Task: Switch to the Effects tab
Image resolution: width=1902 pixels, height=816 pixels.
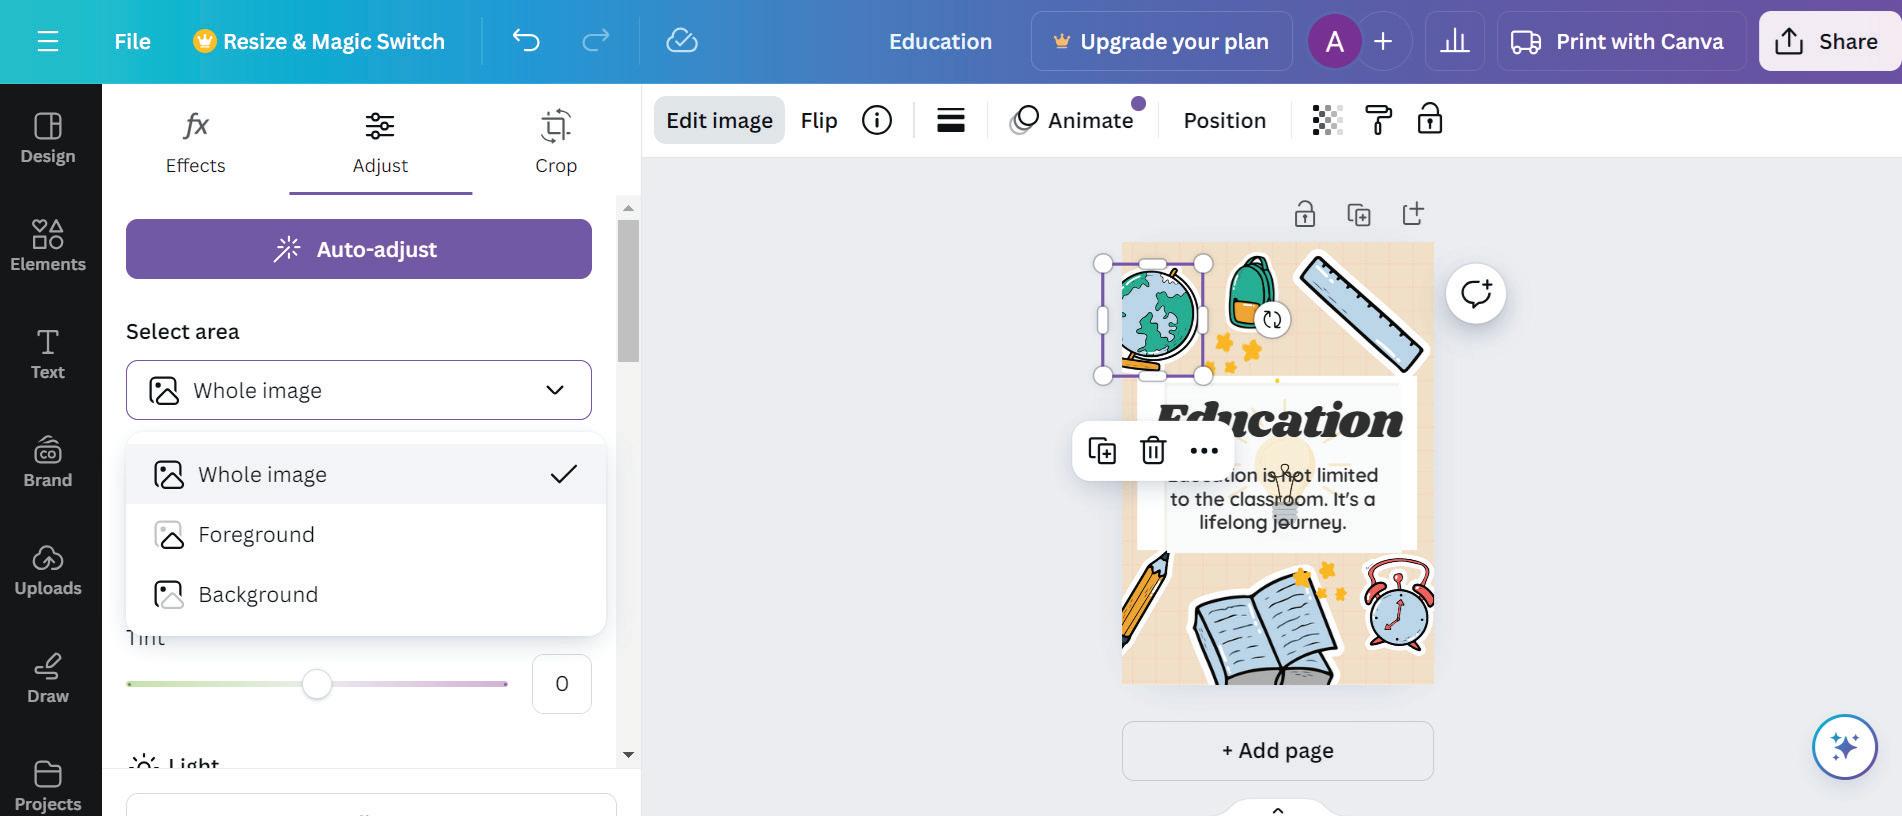Action: coord(196,142)
